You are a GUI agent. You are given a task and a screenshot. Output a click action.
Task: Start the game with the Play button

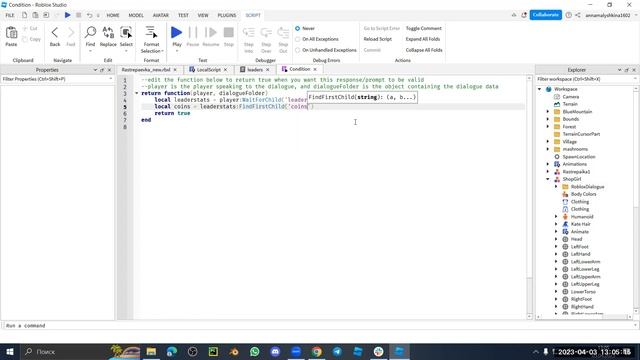point(177,33)
